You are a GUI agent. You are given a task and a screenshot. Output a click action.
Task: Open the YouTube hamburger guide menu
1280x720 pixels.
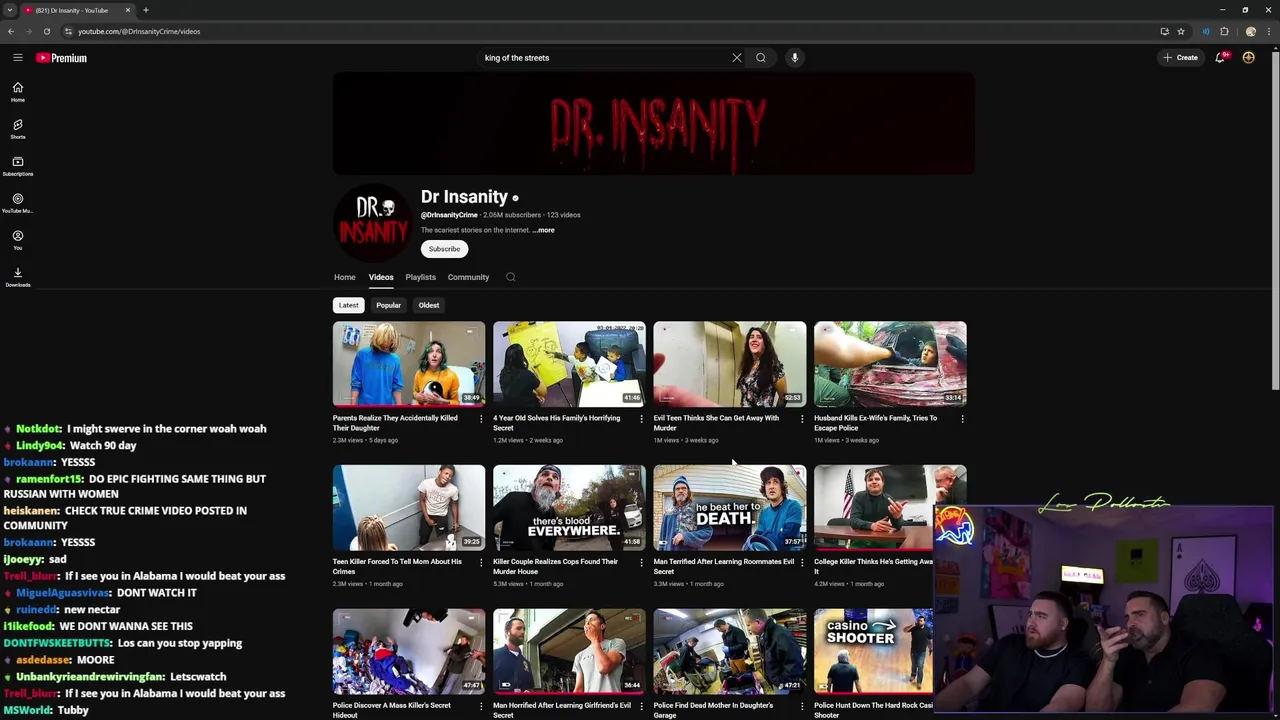tap(18, 58)
